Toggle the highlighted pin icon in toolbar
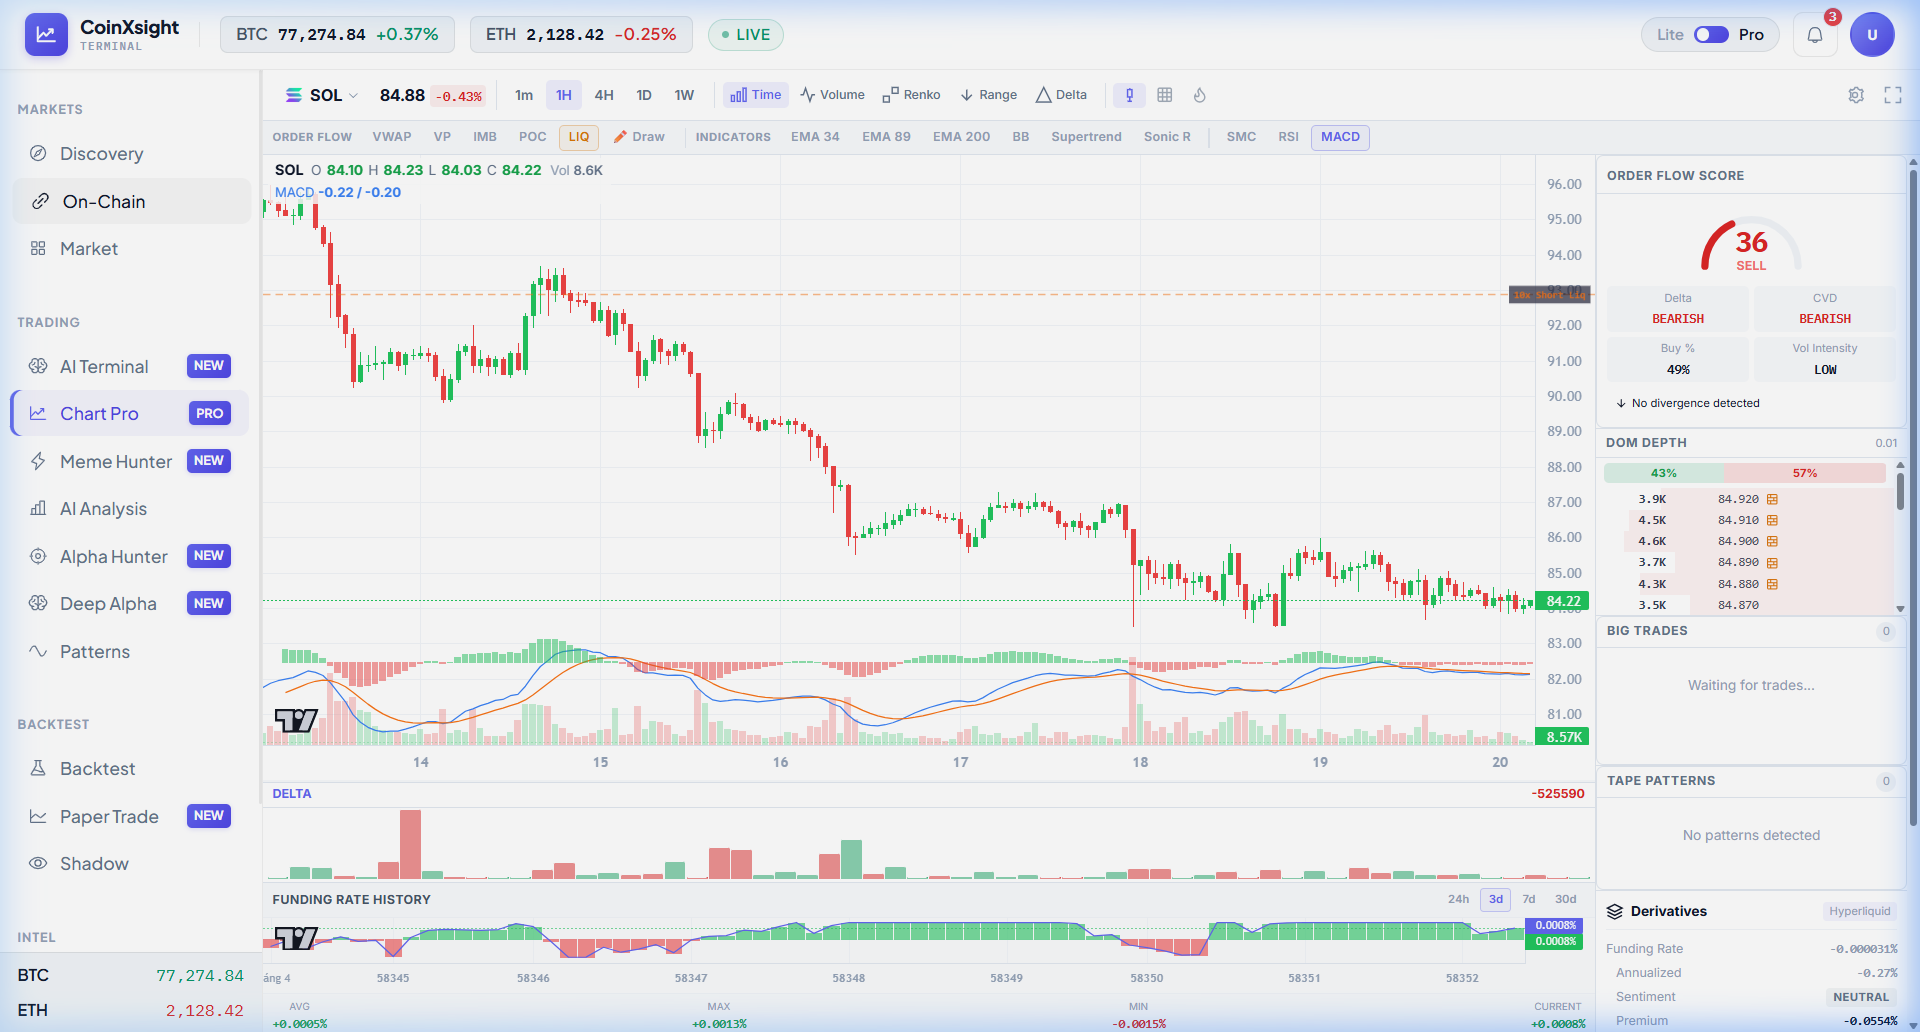Screen dimensions: 1920x1032 click(1130, 95)
